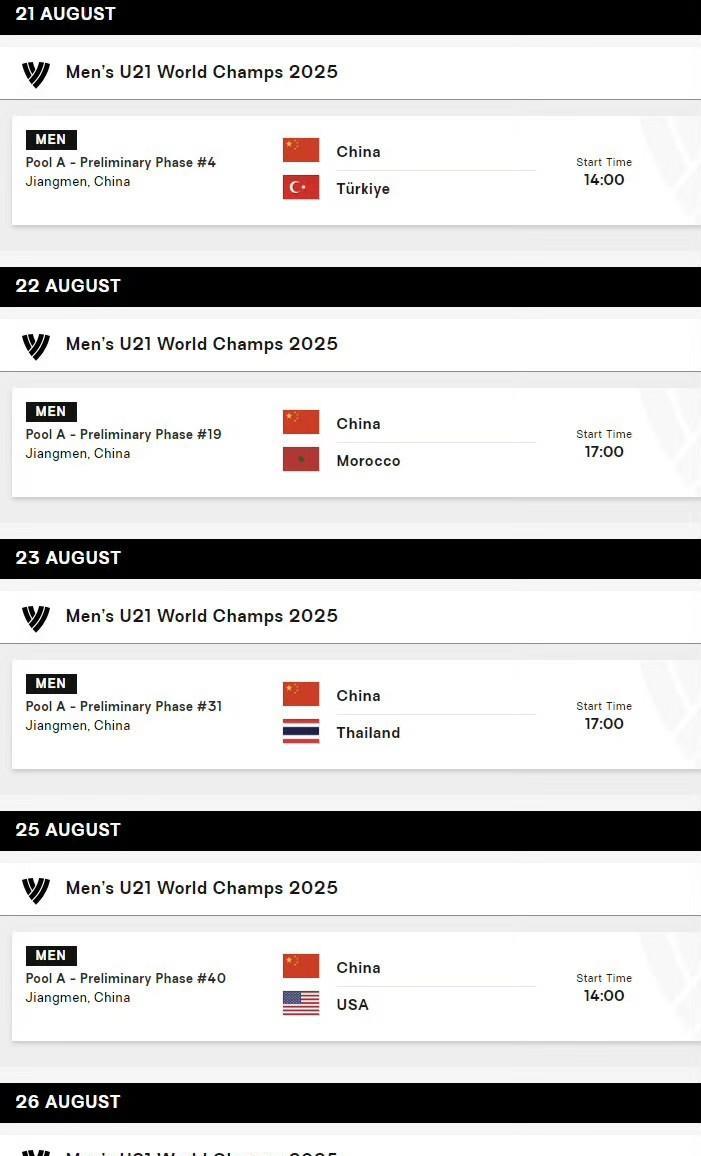Click the USA flag icon
701x1156 pixels.
301,1003
